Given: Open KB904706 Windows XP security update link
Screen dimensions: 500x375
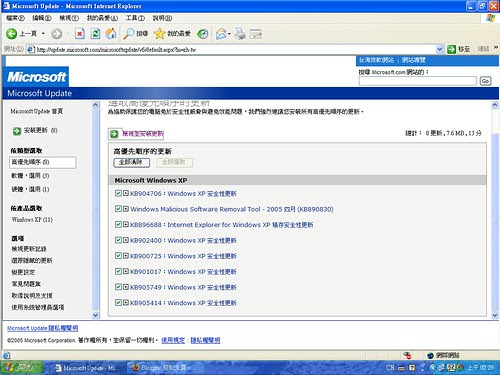Looking at the screenshot, I should (183, 193).
